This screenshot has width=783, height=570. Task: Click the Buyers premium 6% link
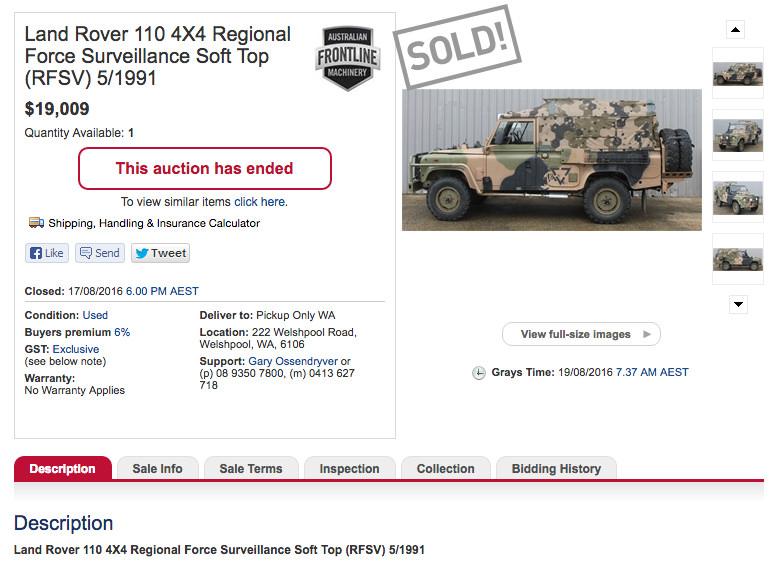pos(122,332)
